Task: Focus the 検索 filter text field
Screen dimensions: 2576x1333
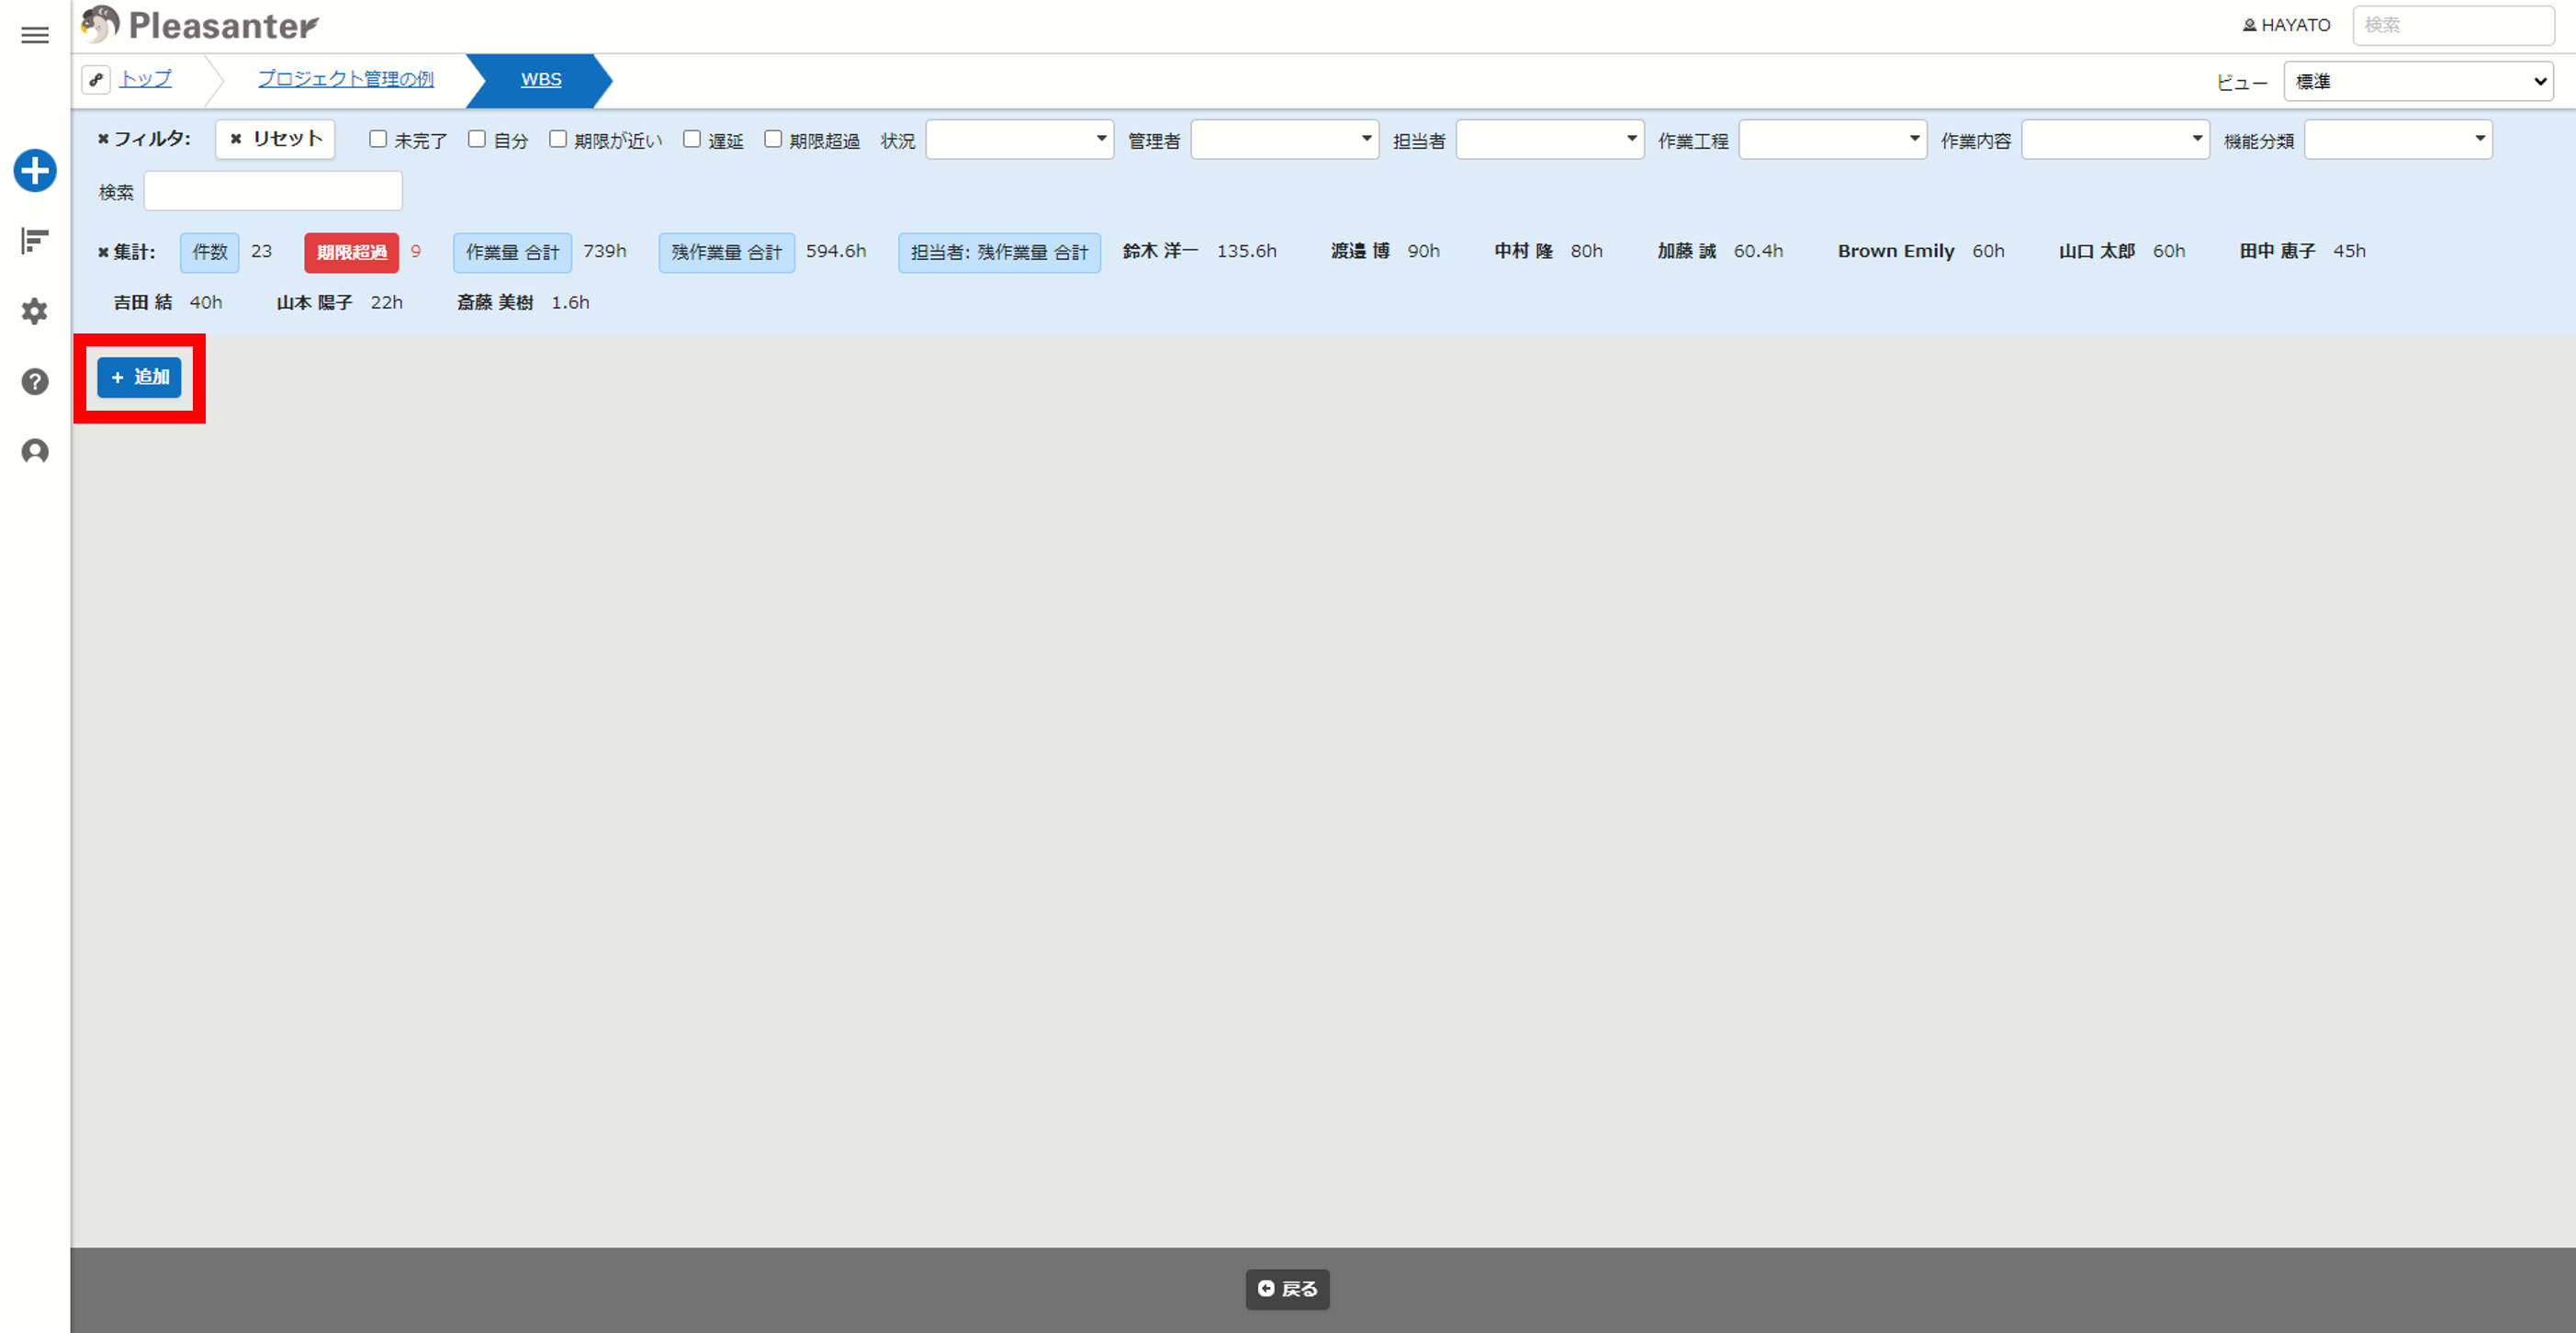Action: 273,191
